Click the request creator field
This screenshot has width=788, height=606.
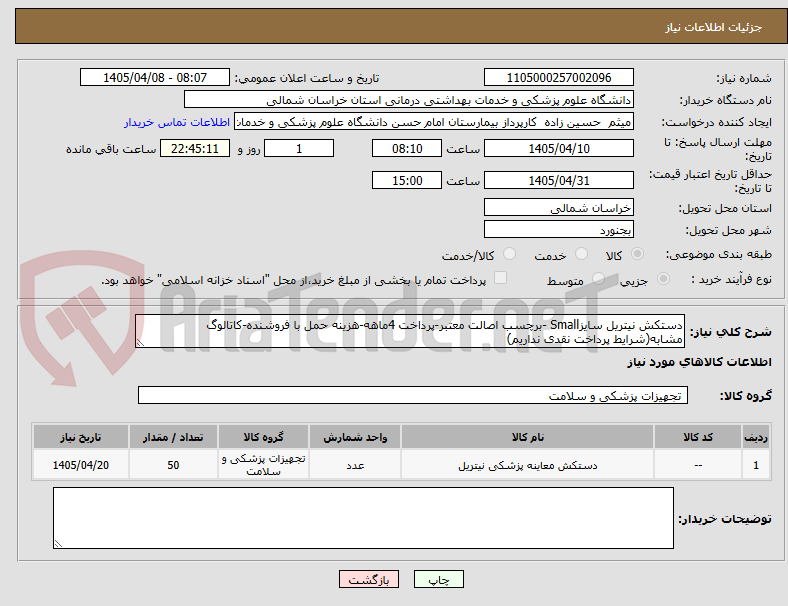click(434, 122)
